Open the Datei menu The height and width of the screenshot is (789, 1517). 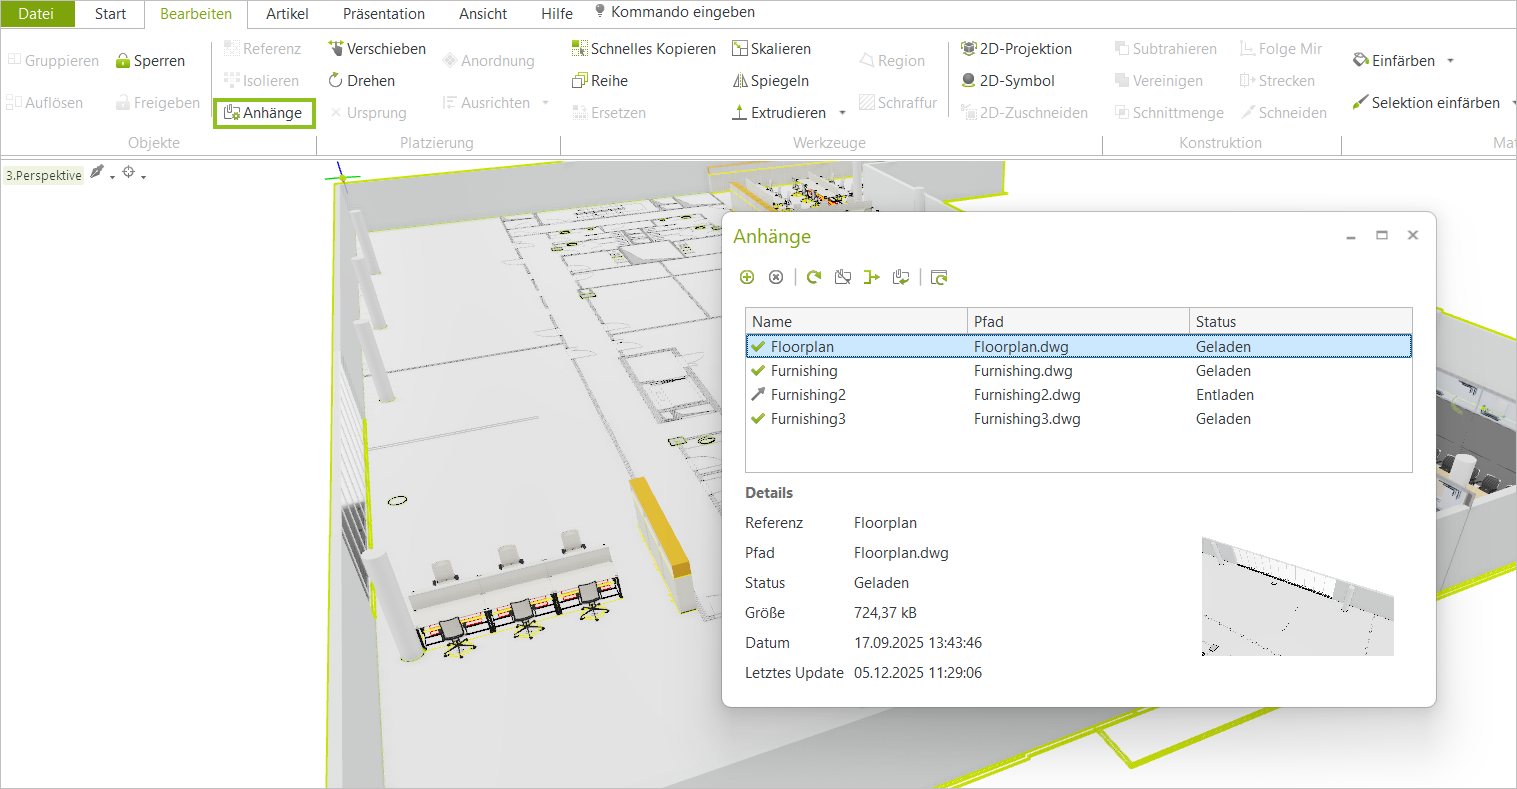(37, 13)
